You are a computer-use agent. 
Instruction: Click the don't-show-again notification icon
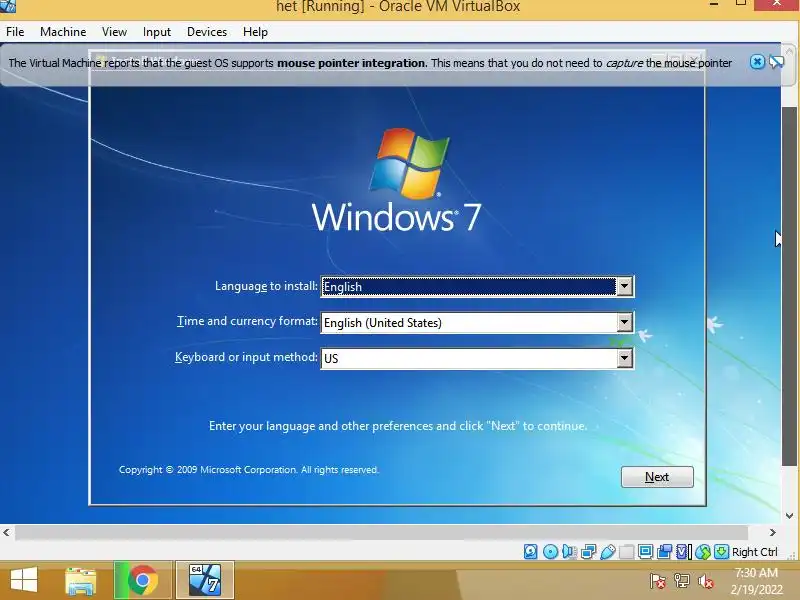777,62
